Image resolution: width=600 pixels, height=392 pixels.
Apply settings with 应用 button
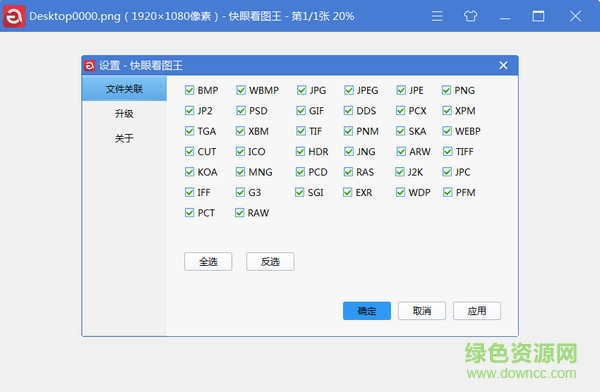[477, 310]
